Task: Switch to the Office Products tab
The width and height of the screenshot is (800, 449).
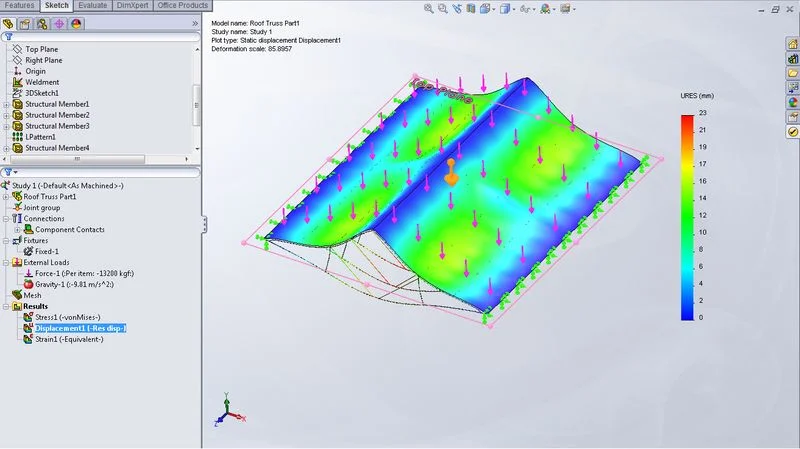Action: (x=179, y=5)
